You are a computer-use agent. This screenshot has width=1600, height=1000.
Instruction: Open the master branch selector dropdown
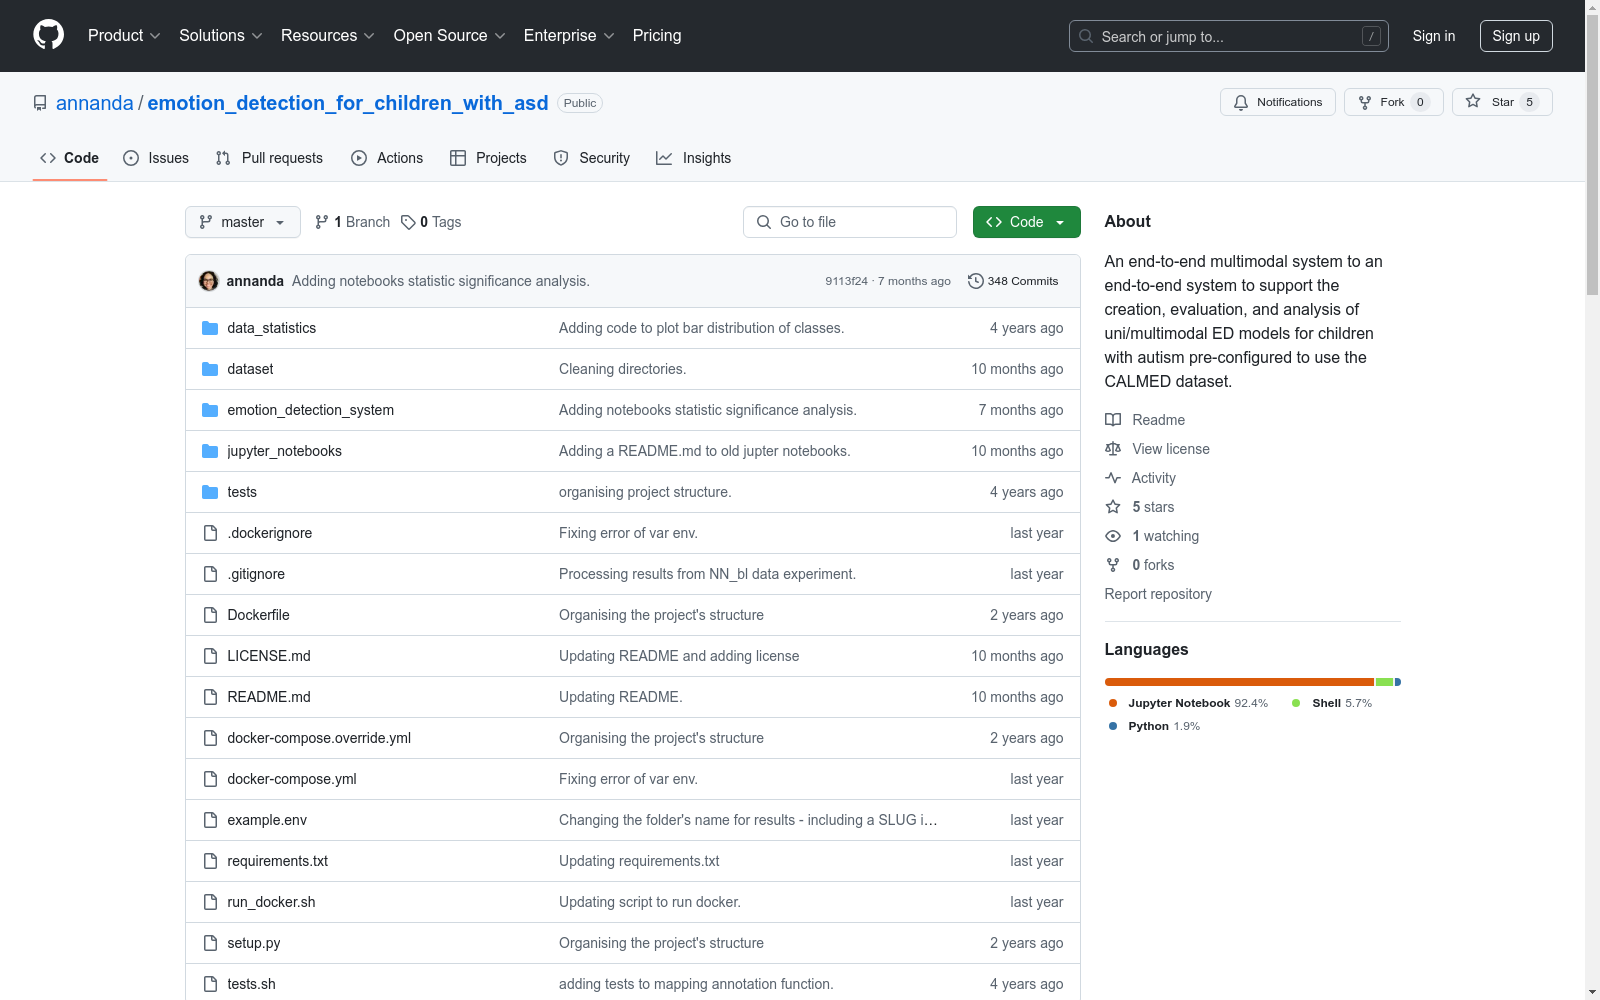pos(243,222)
